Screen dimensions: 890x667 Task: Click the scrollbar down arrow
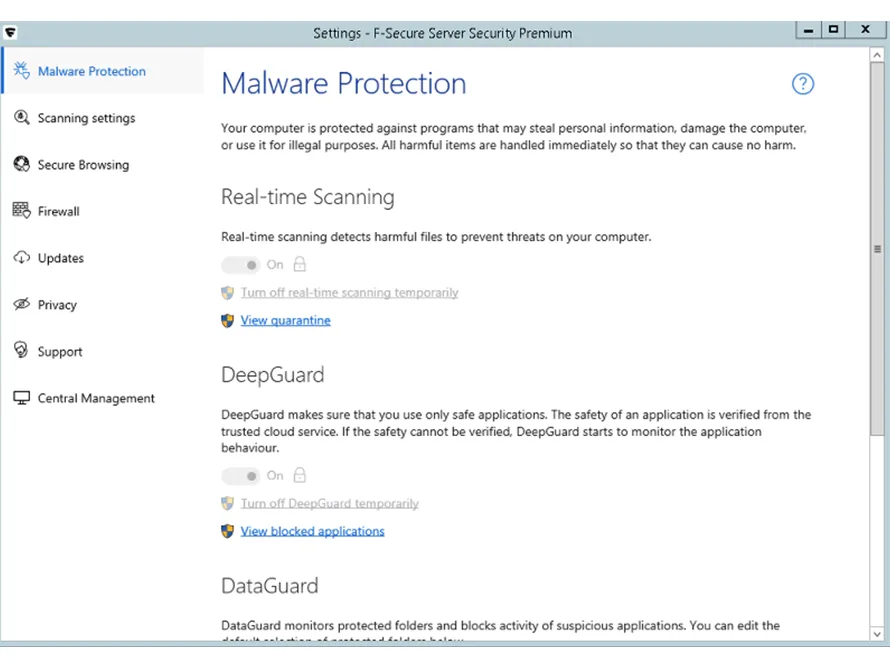pyautogui.click(x=877, y=633)
